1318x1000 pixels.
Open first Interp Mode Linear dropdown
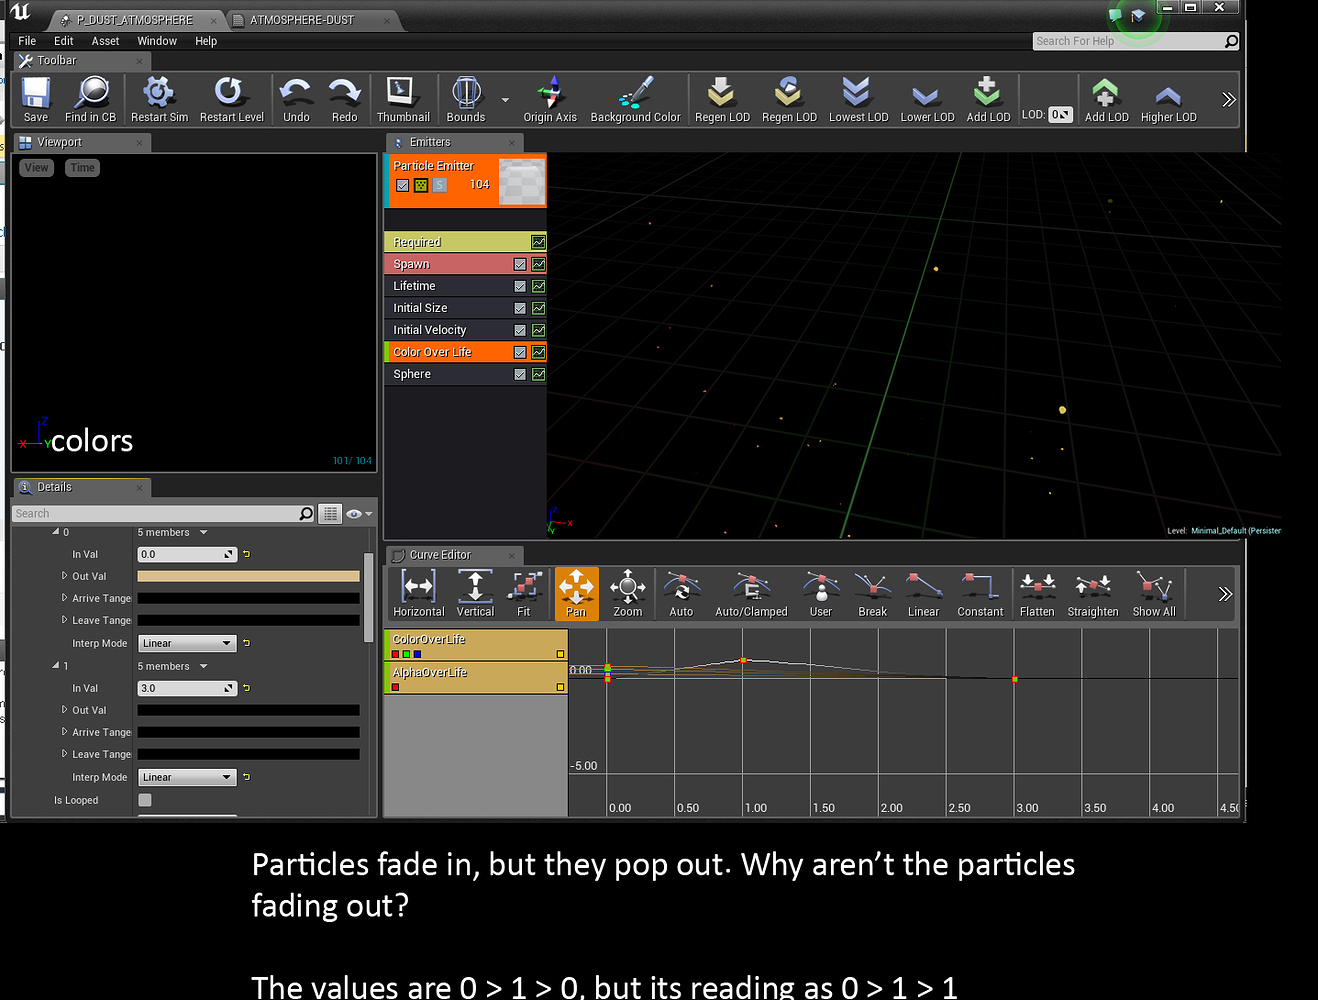[186, 643]
